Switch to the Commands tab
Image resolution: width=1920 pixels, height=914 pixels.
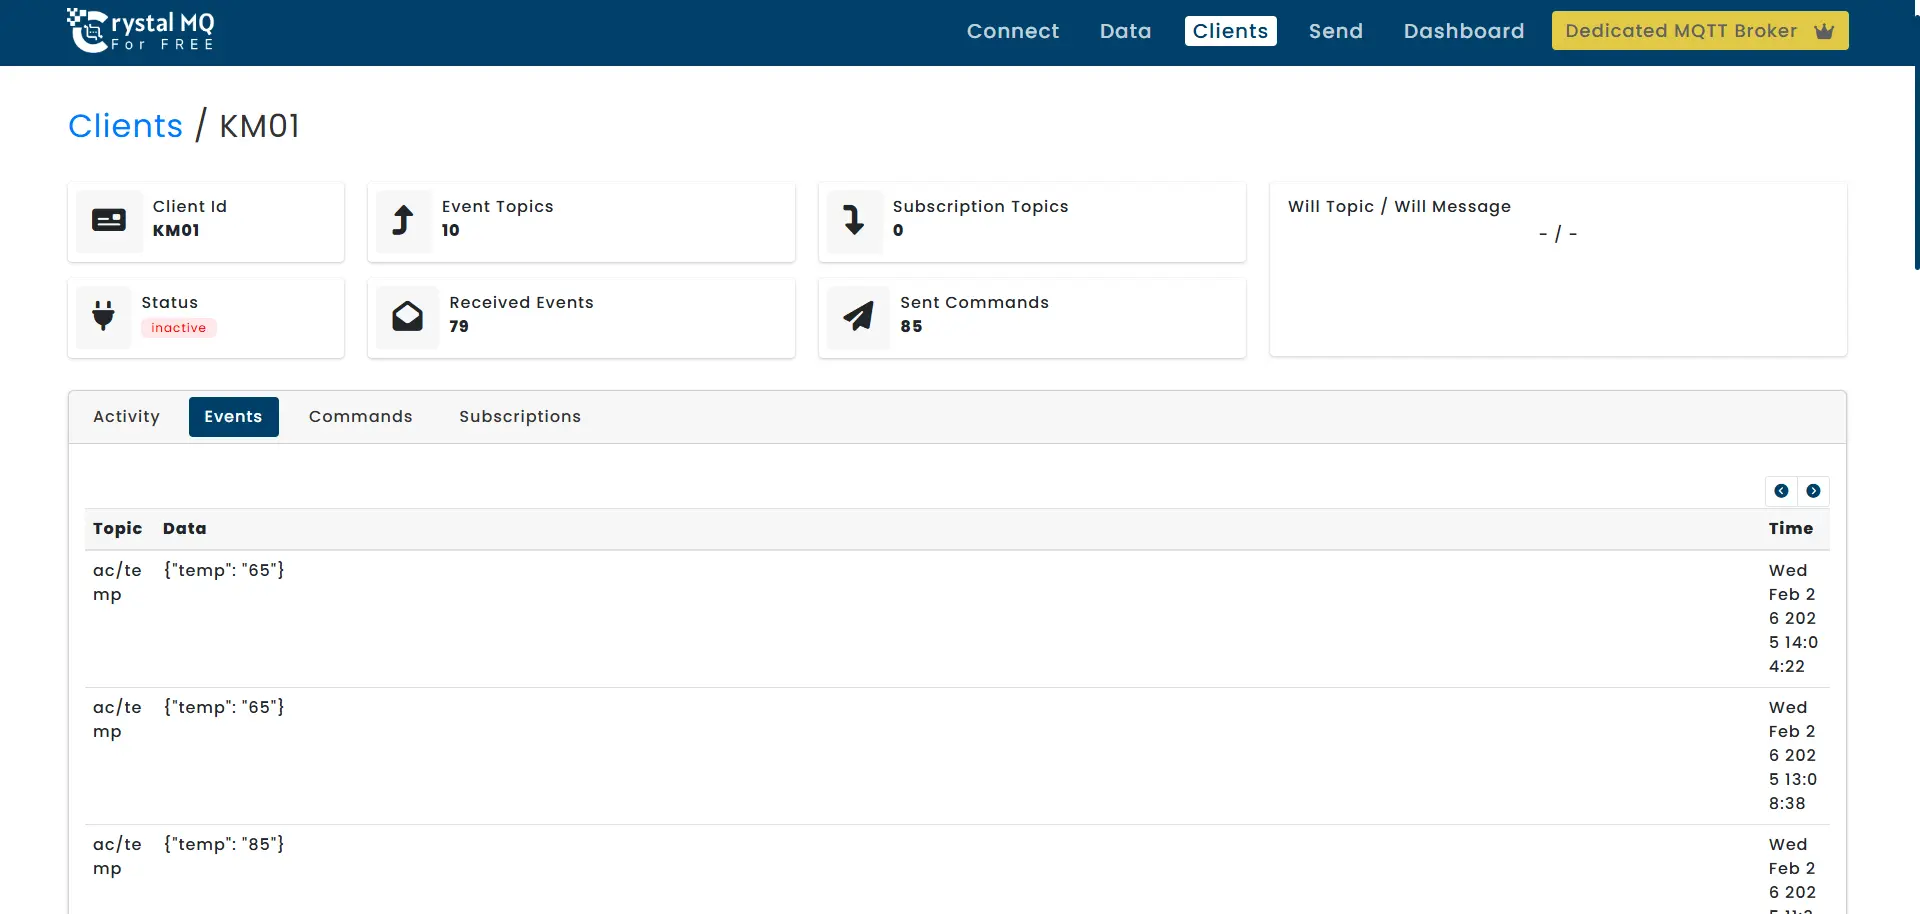coord(360,417)
